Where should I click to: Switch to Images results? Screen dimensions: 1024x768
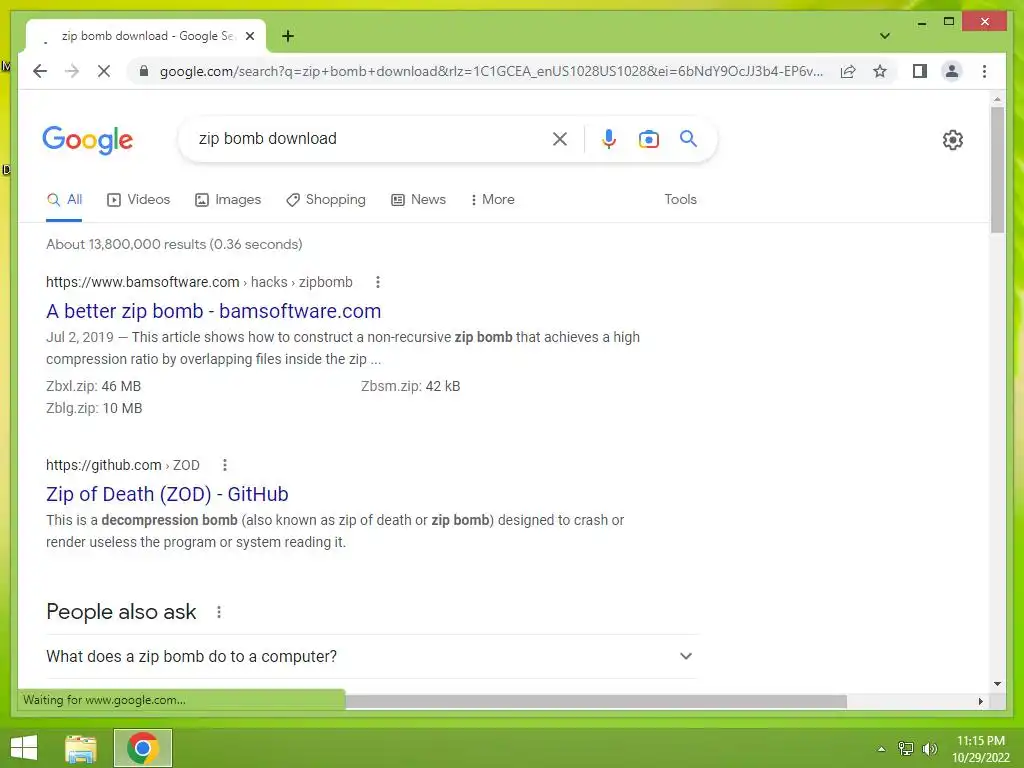(228, 200)
